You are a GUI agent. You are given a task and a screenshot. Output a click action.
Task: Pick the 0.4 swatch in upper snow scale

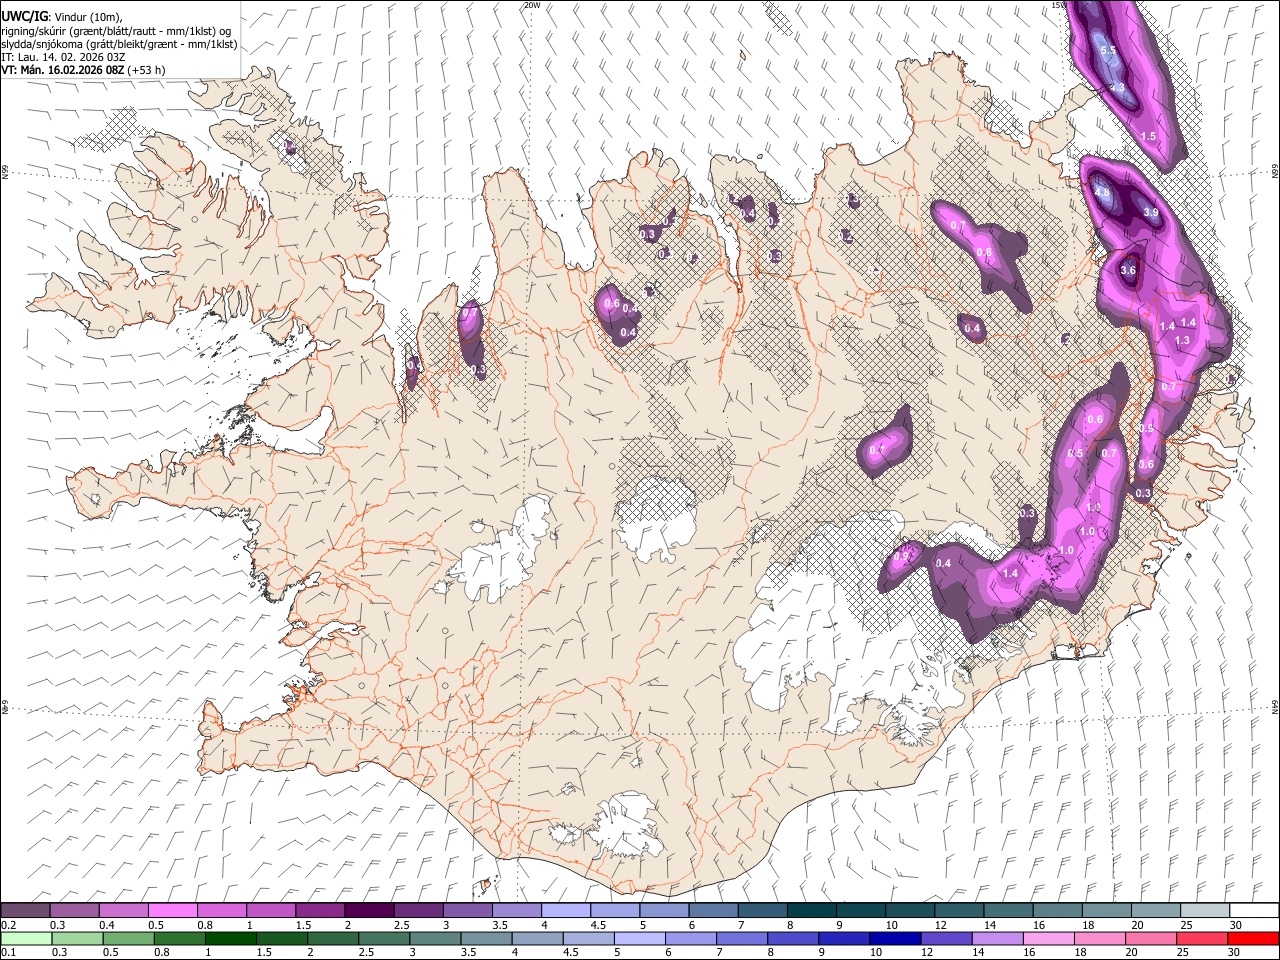[x=123, y=910]
